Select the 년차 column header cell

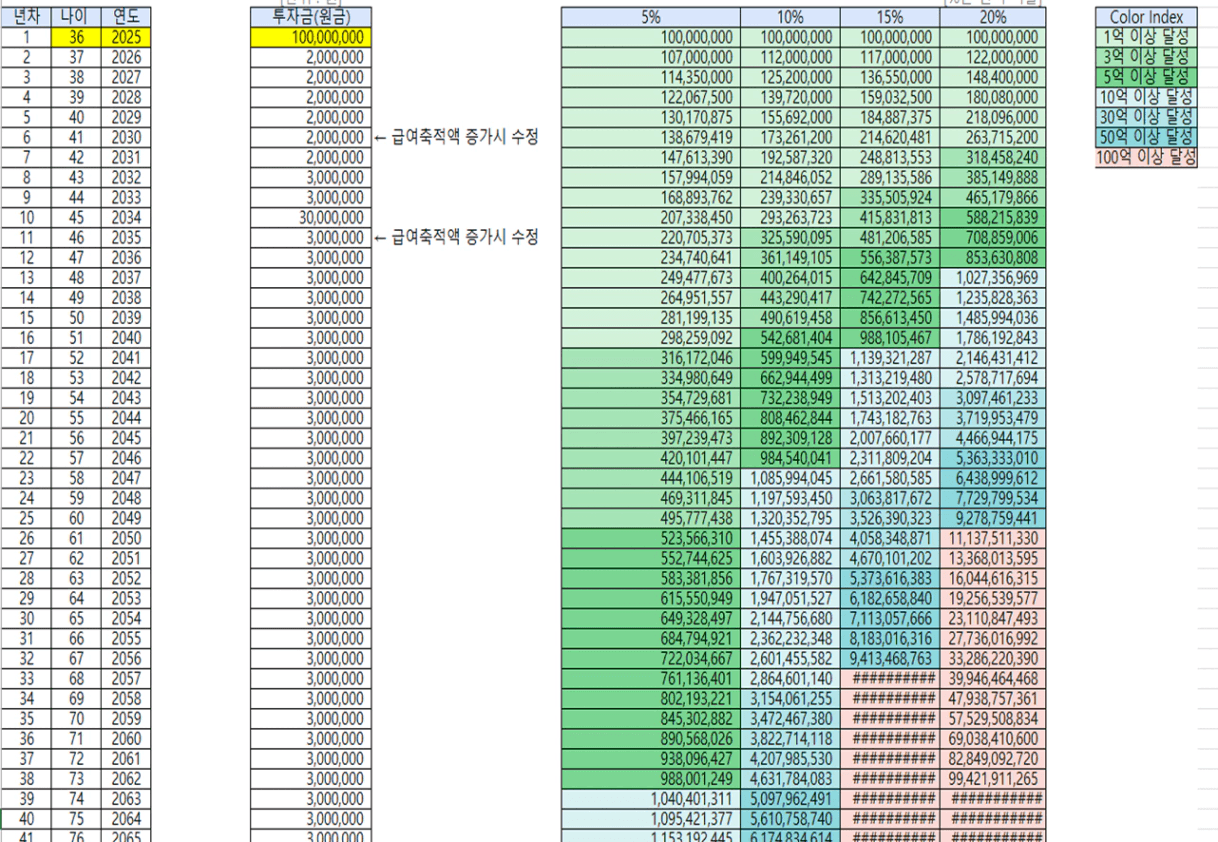pos(26,17)
